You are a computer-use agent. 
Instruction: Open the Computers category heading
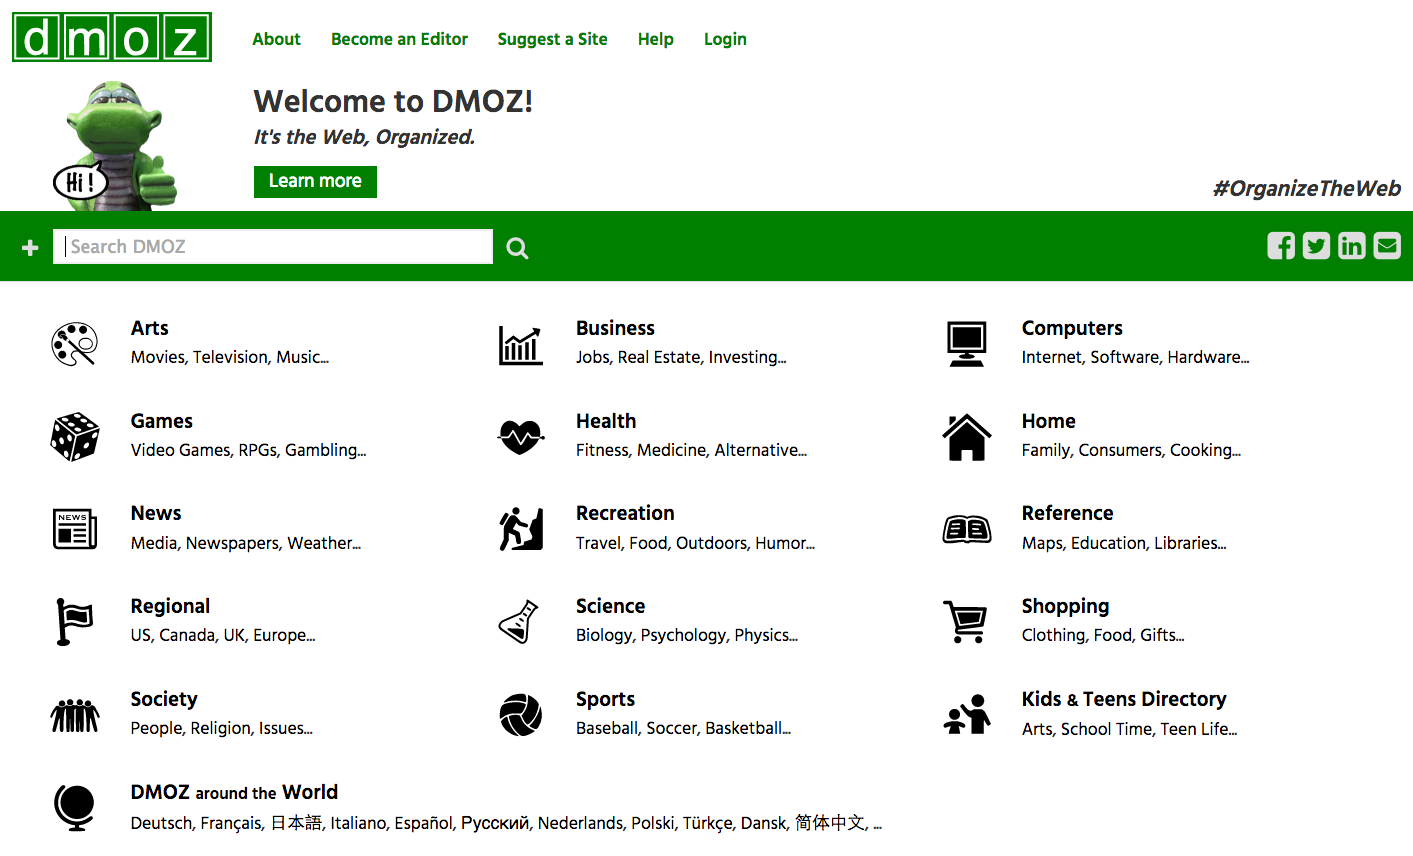tap(1072, 328)
